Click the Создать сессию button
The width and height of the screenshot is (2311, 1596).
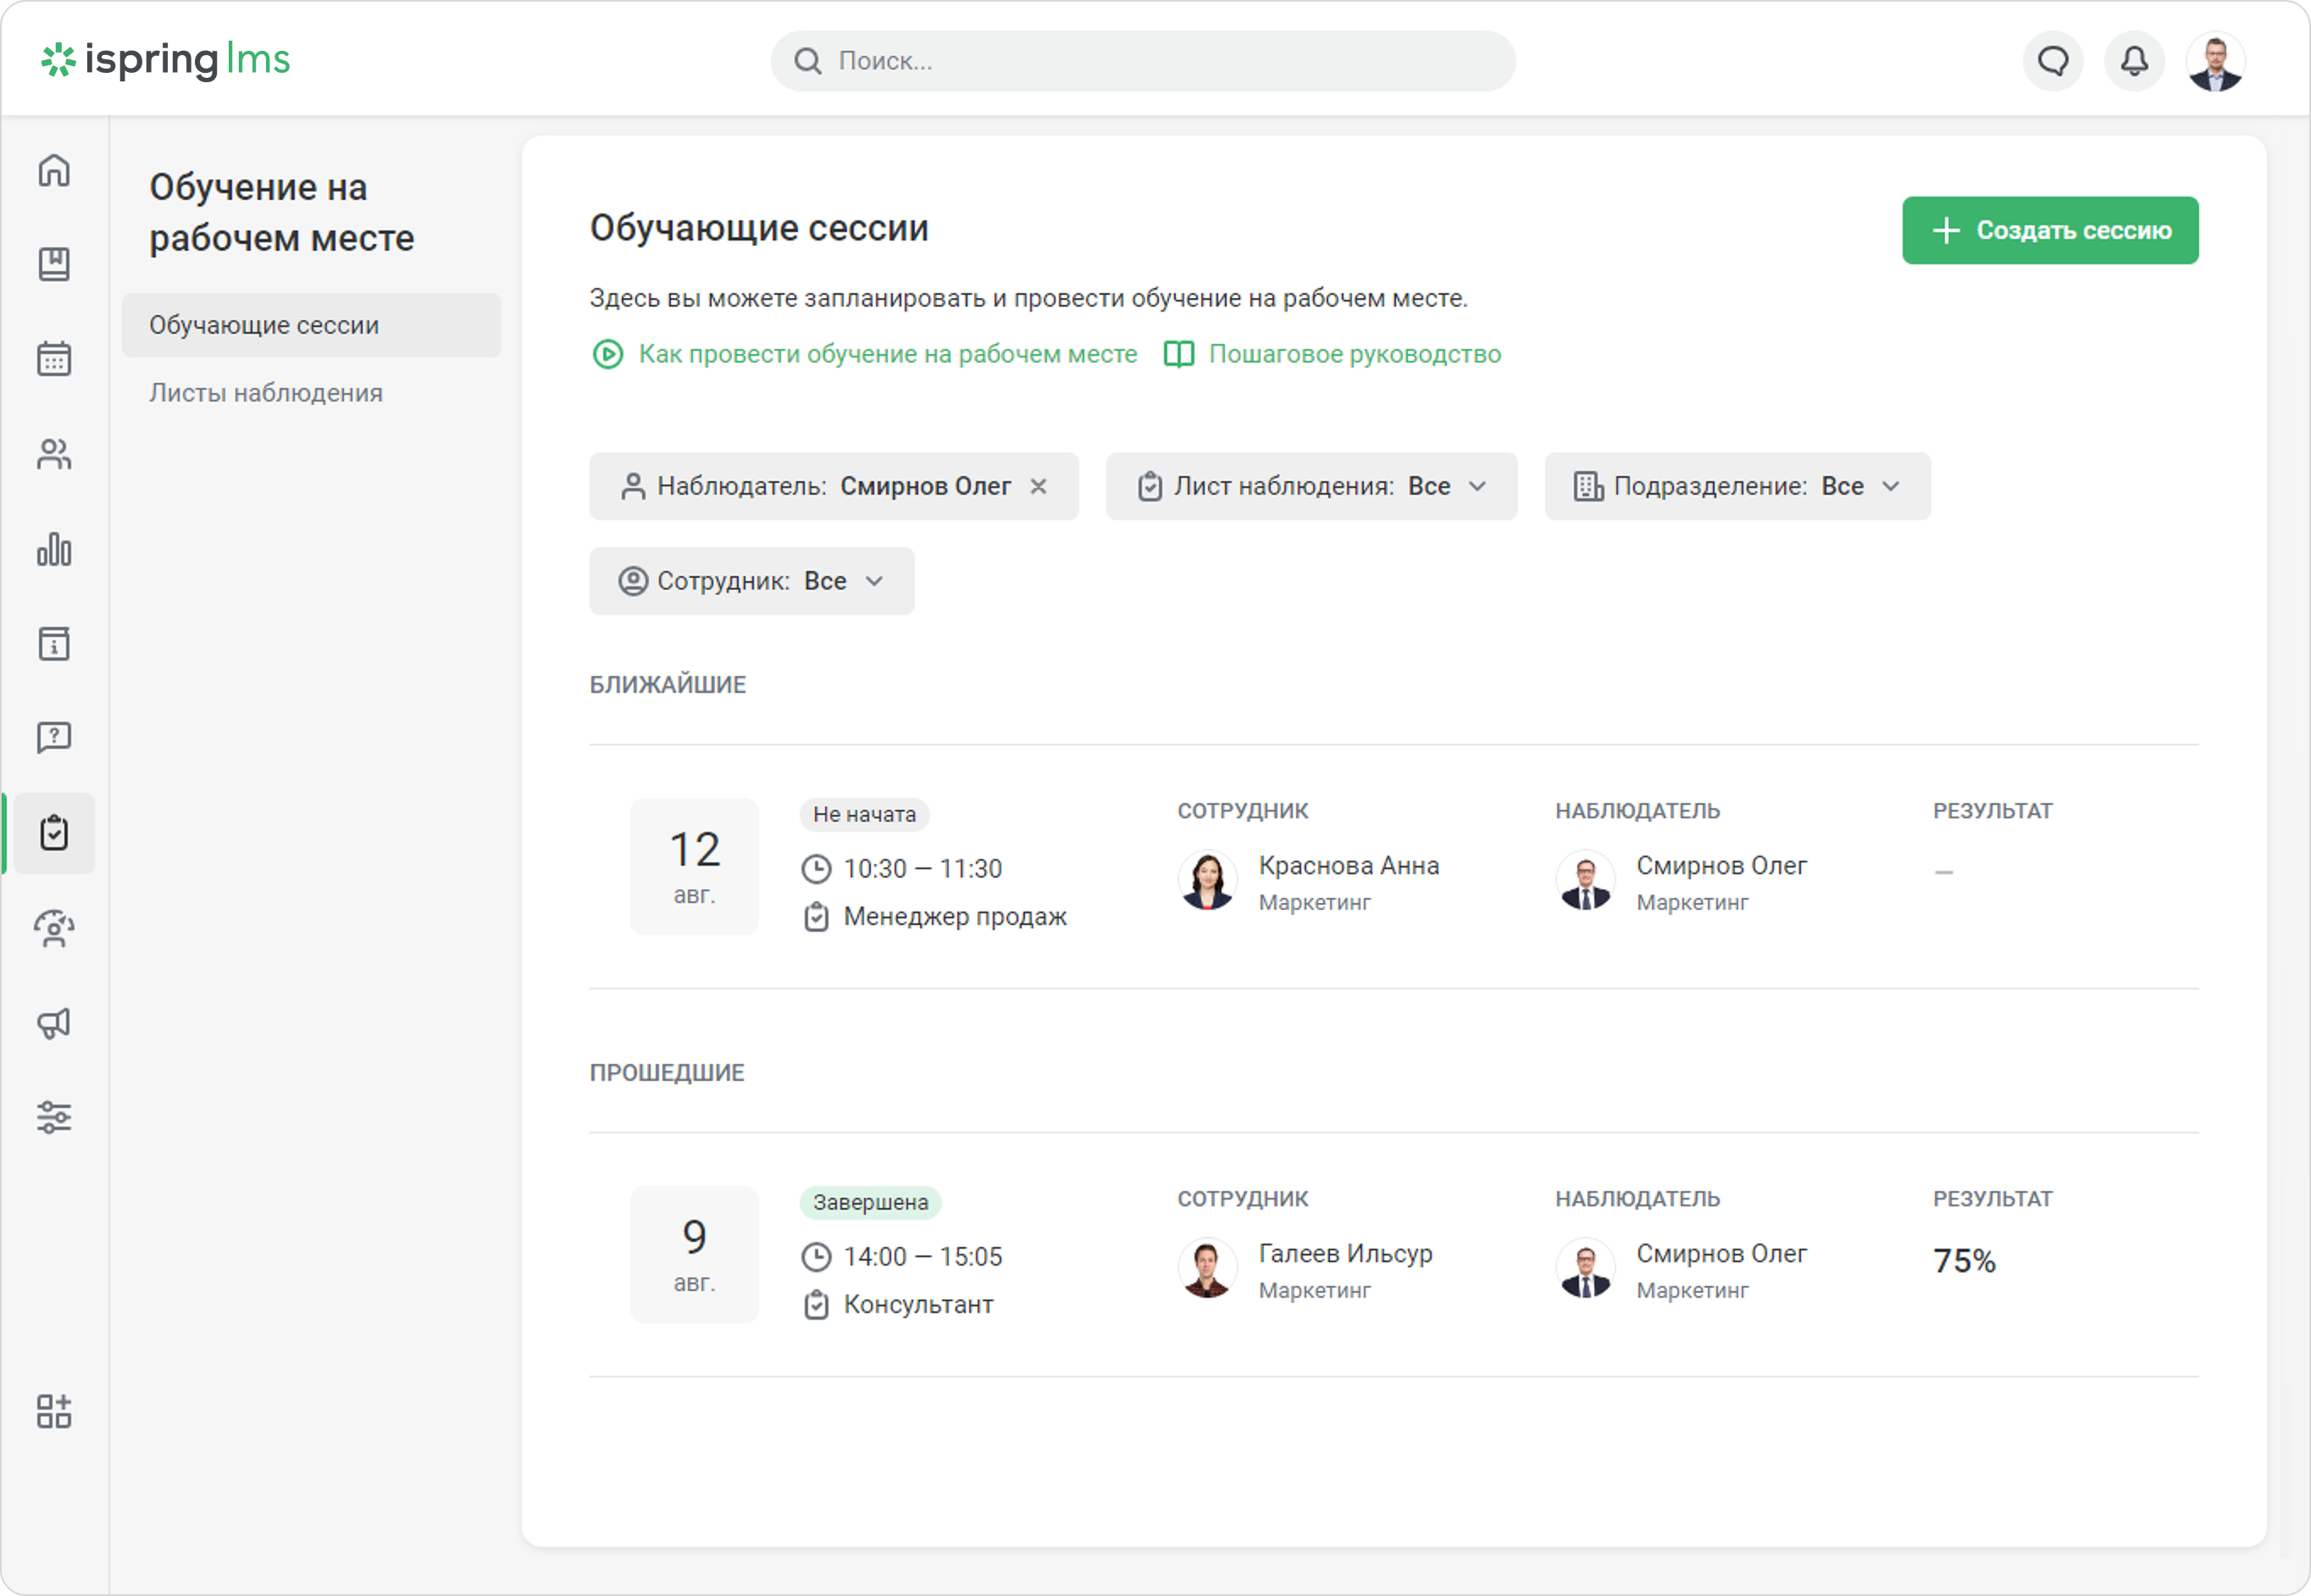click(x=2050, y=231)
